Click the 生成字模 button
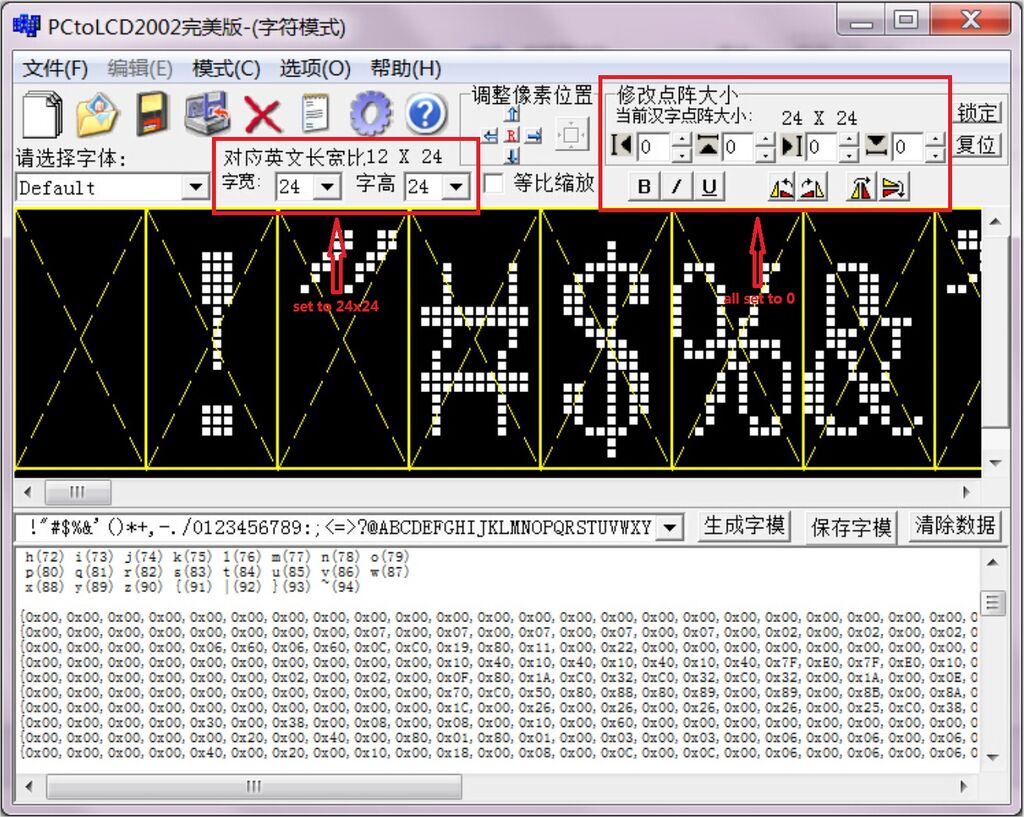The height and width of the screenshot is (817, 1024). pyautogui.click(x=744, y=526)
